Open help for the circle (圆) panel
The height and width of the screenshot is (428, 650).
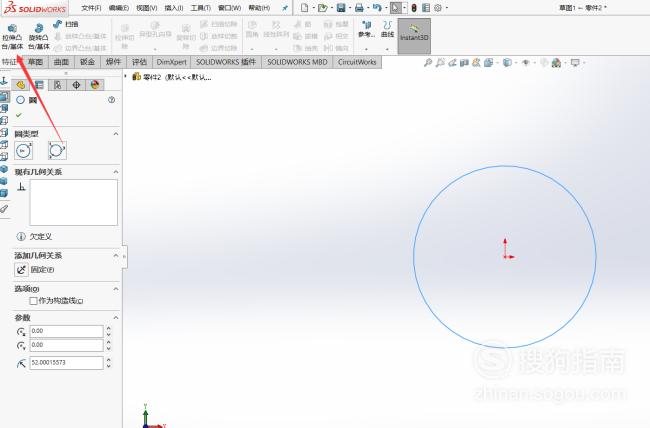pos(112,100)
